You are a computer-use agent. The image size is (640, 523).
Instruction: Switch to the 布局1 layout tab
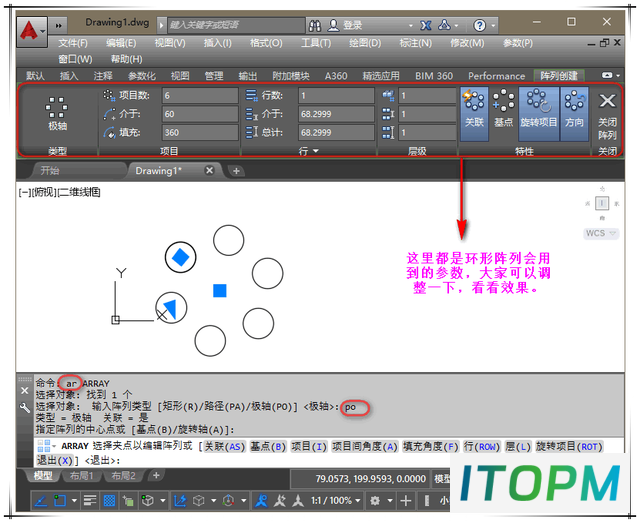pyautogui.click(x=82, y=476)
